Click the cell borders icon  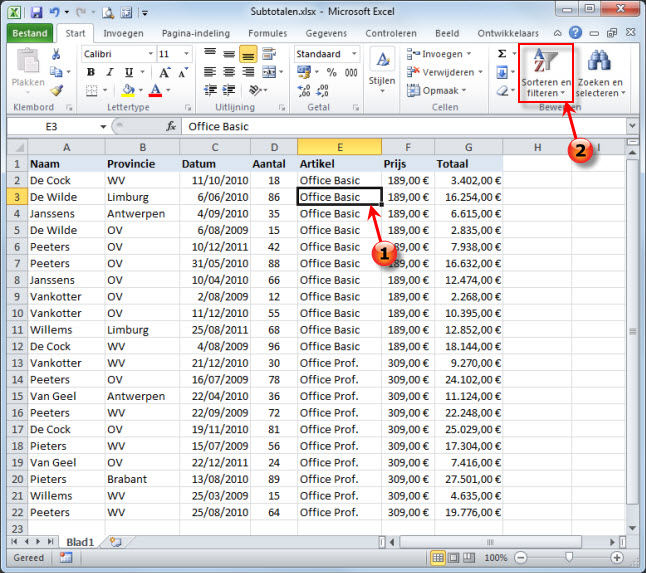tap(92, 90)
